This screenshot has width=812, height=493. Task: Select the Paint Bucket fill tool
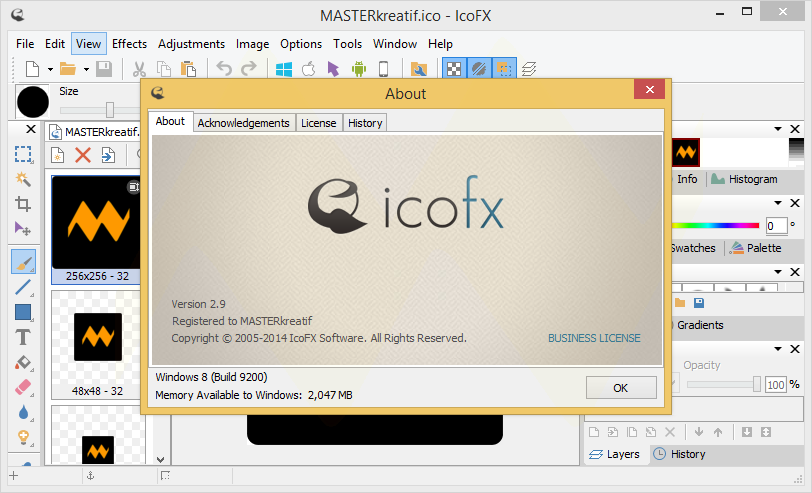[x=23, y=362]
